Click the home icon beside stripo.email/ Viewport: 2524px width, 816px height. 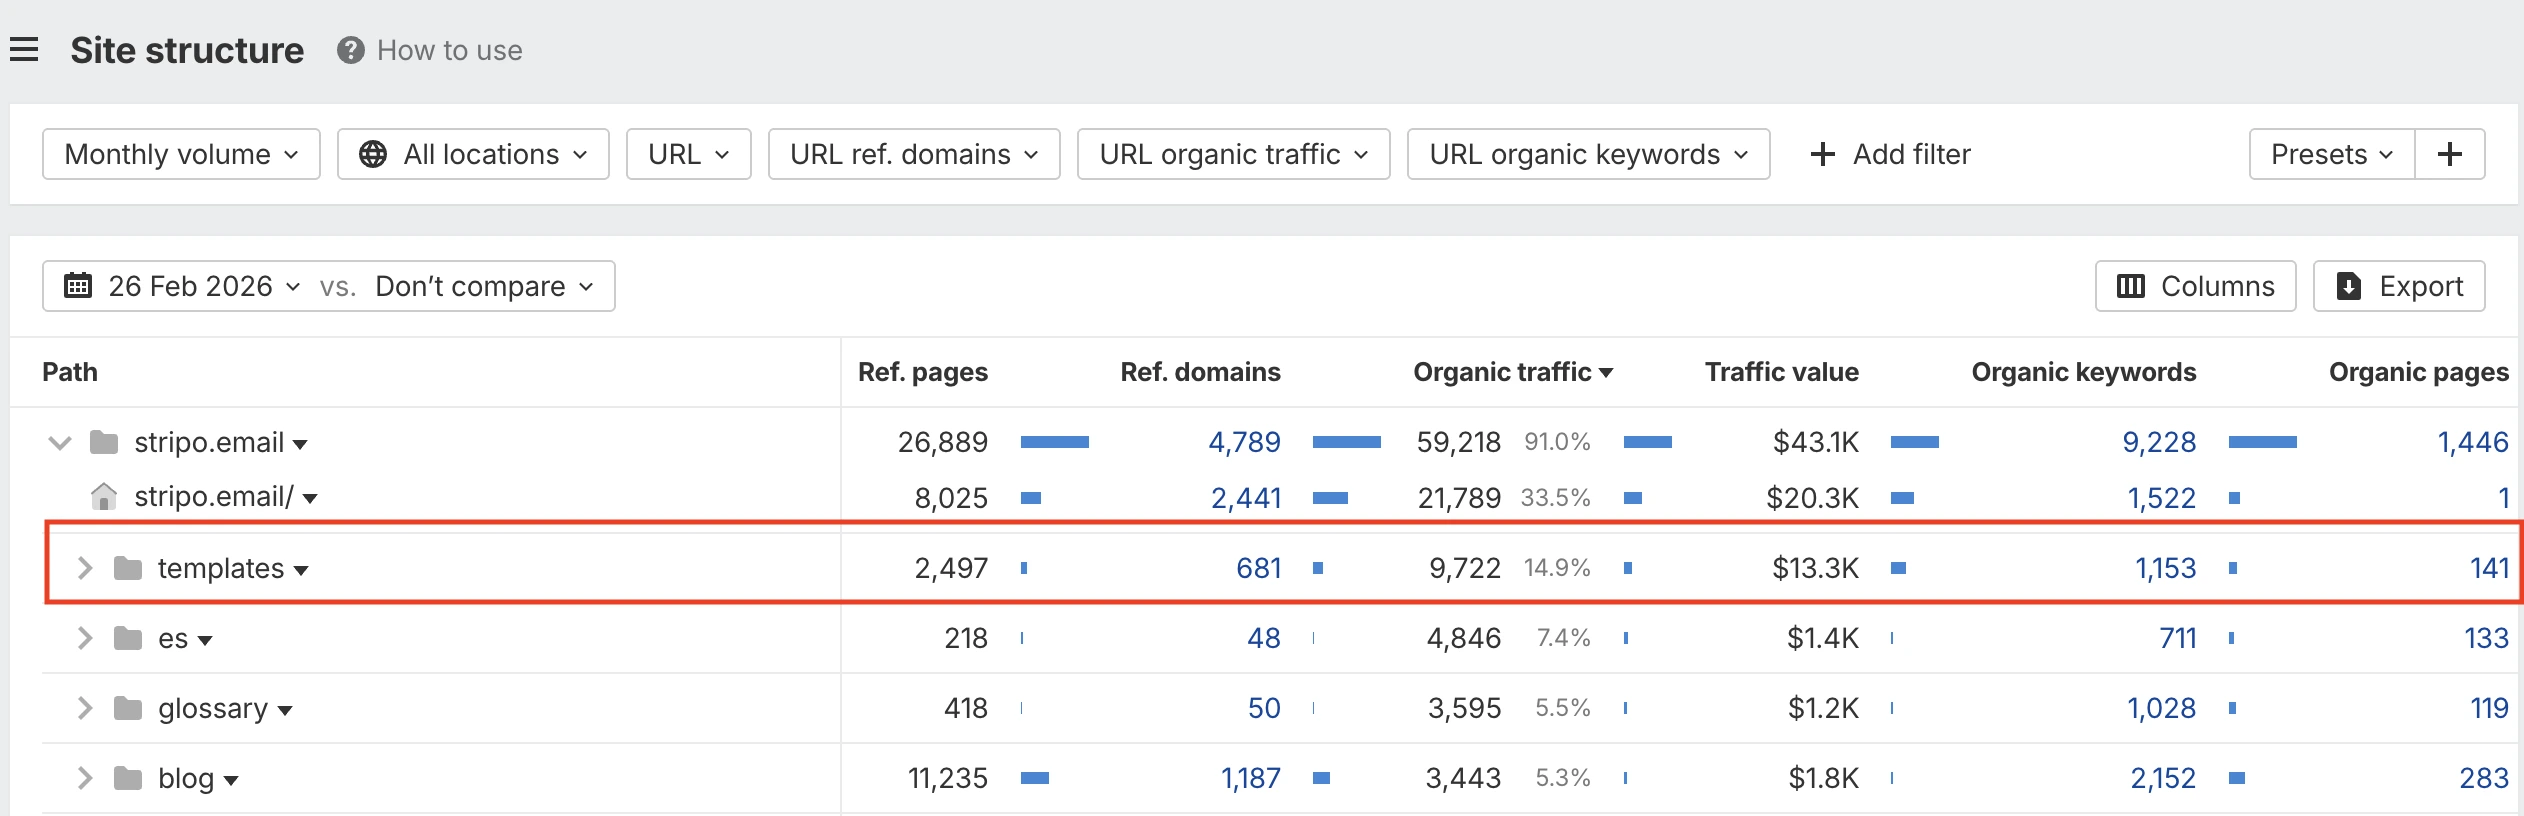pyautogui.click(x=104, y=497)
